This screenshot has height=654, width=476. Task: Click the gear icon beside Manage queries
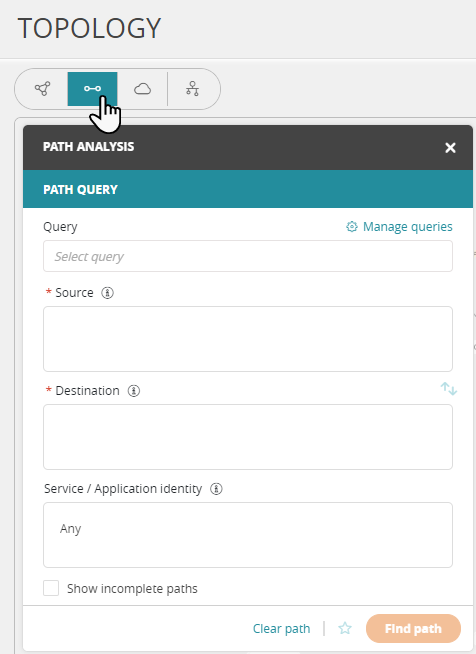352,226
